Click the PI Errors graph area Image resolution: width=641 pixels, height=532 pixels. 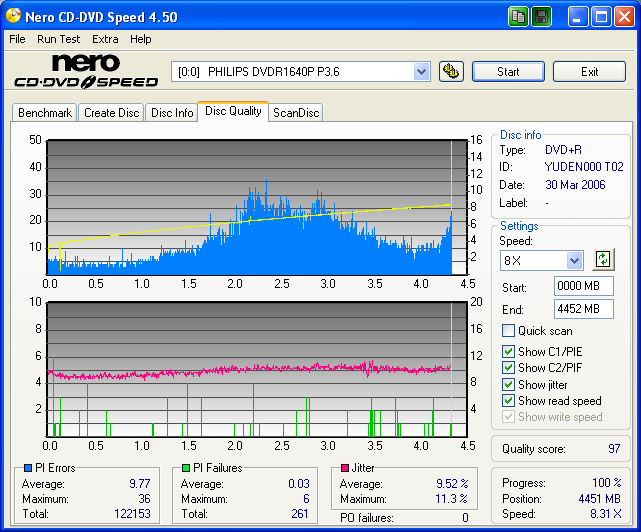(x=257, y=207)
